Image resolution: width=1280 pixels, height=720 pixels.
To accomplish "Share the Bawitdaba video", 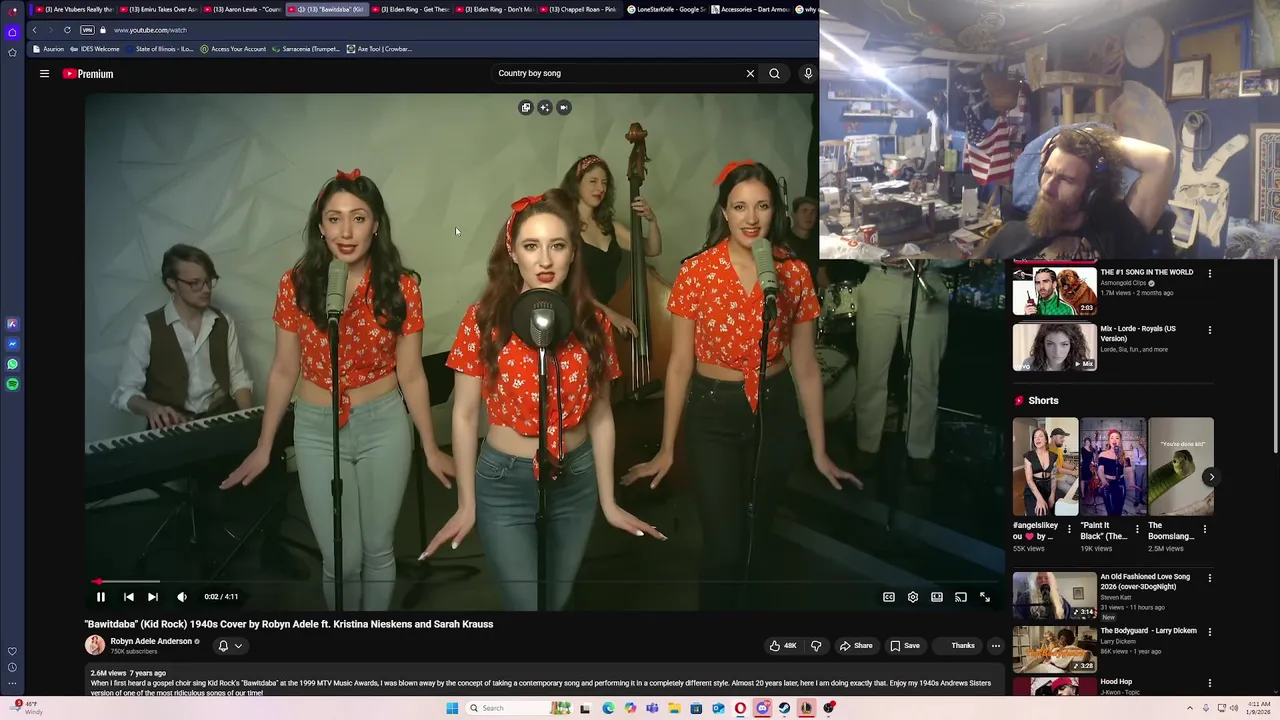I will [x=856, y=646].
